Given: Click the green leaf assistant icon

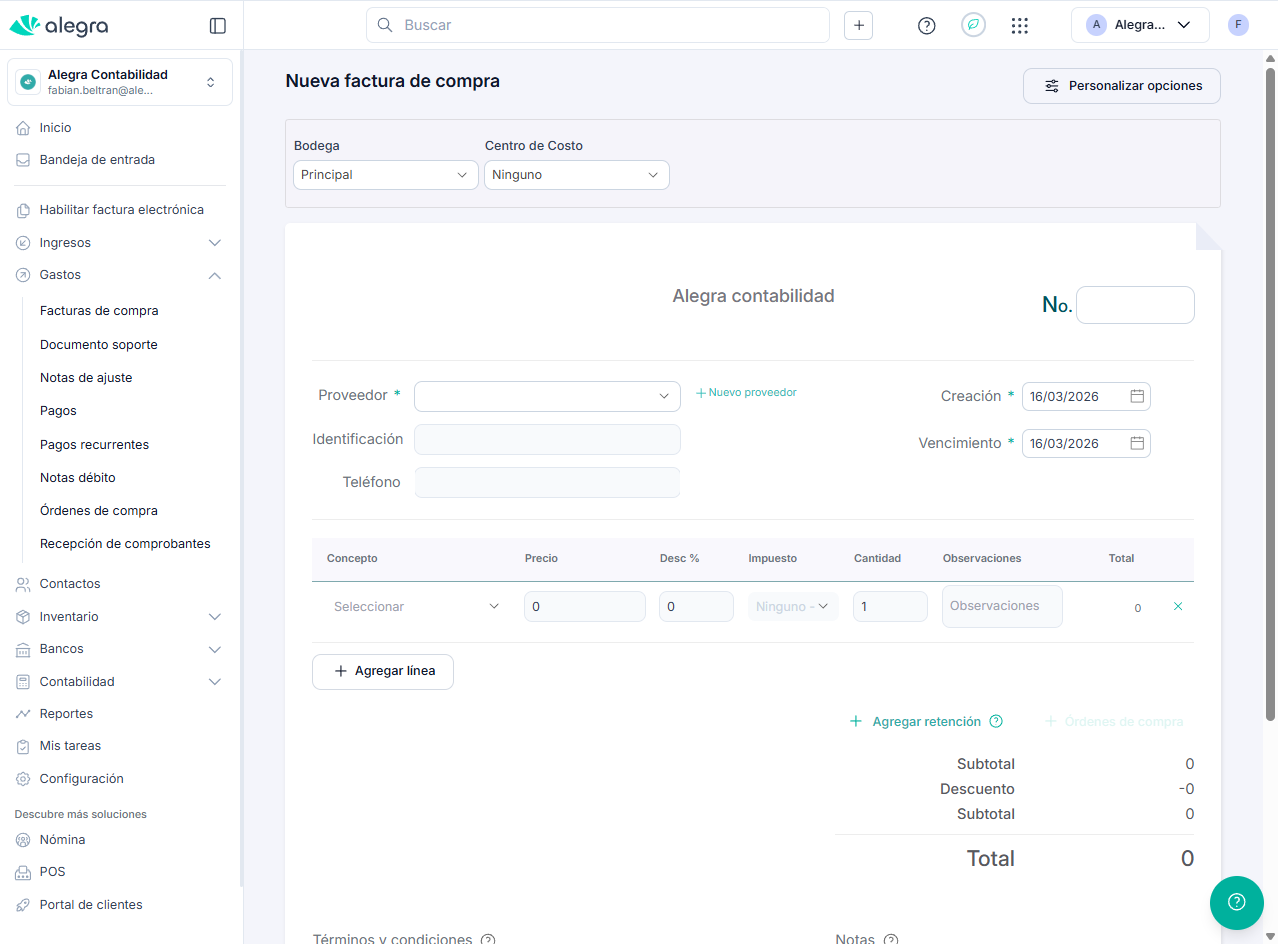Looking at the screenshot, I should click(x=973, y=26).
